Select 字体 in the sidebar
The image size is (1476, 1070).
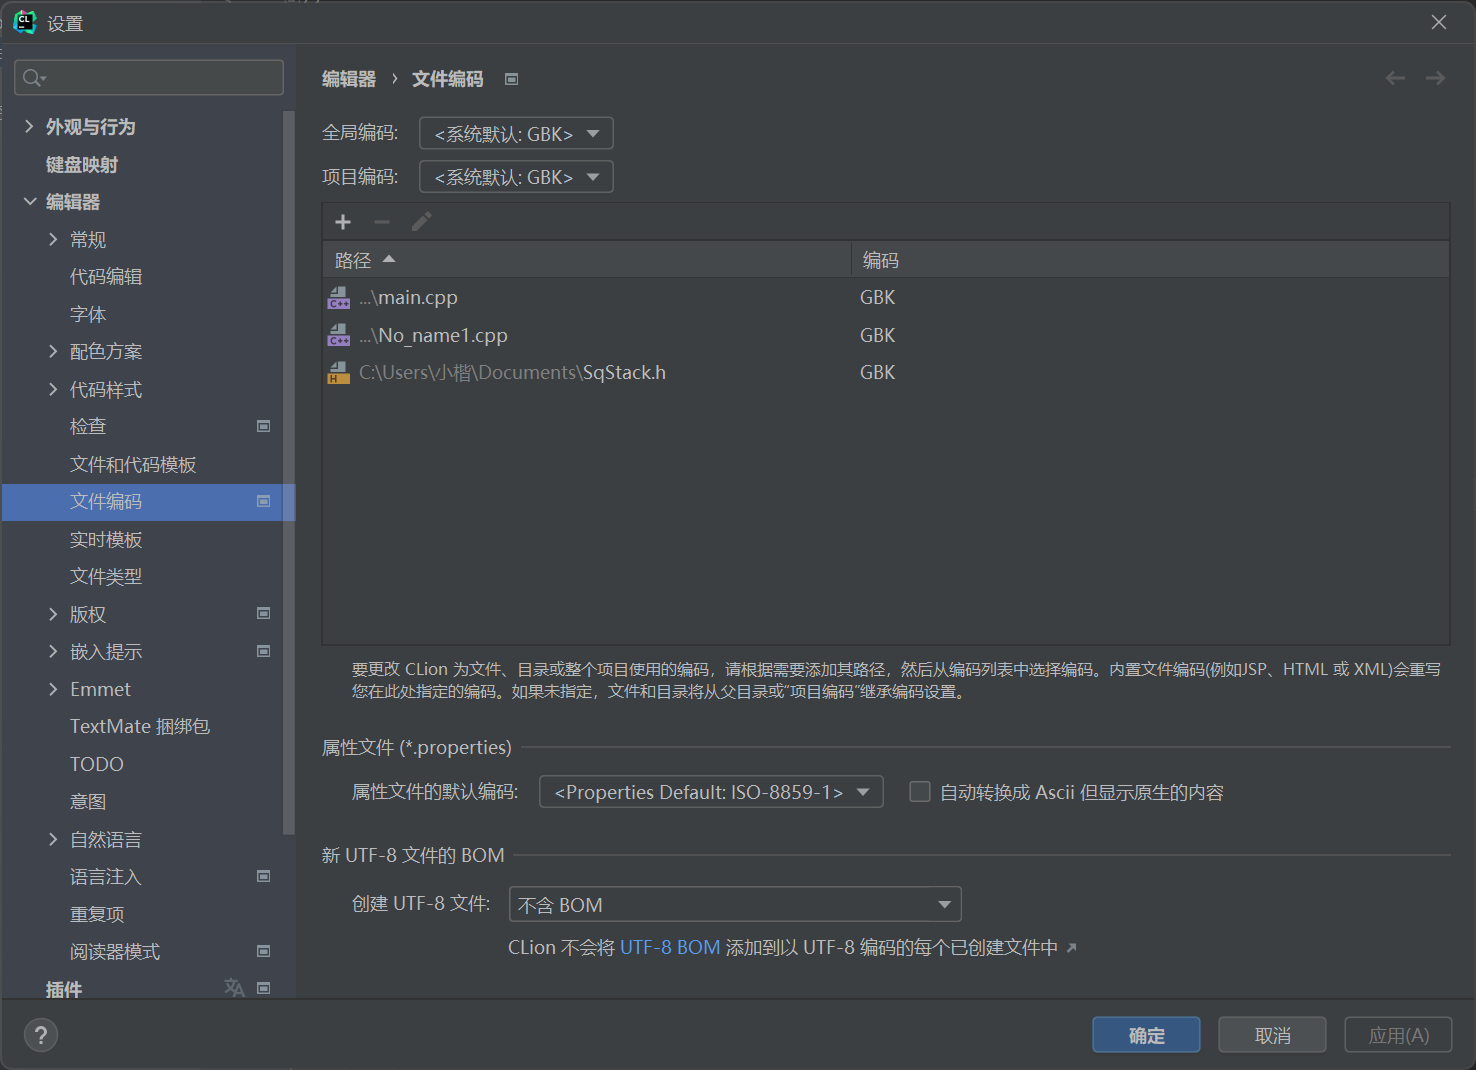point(88,314)
